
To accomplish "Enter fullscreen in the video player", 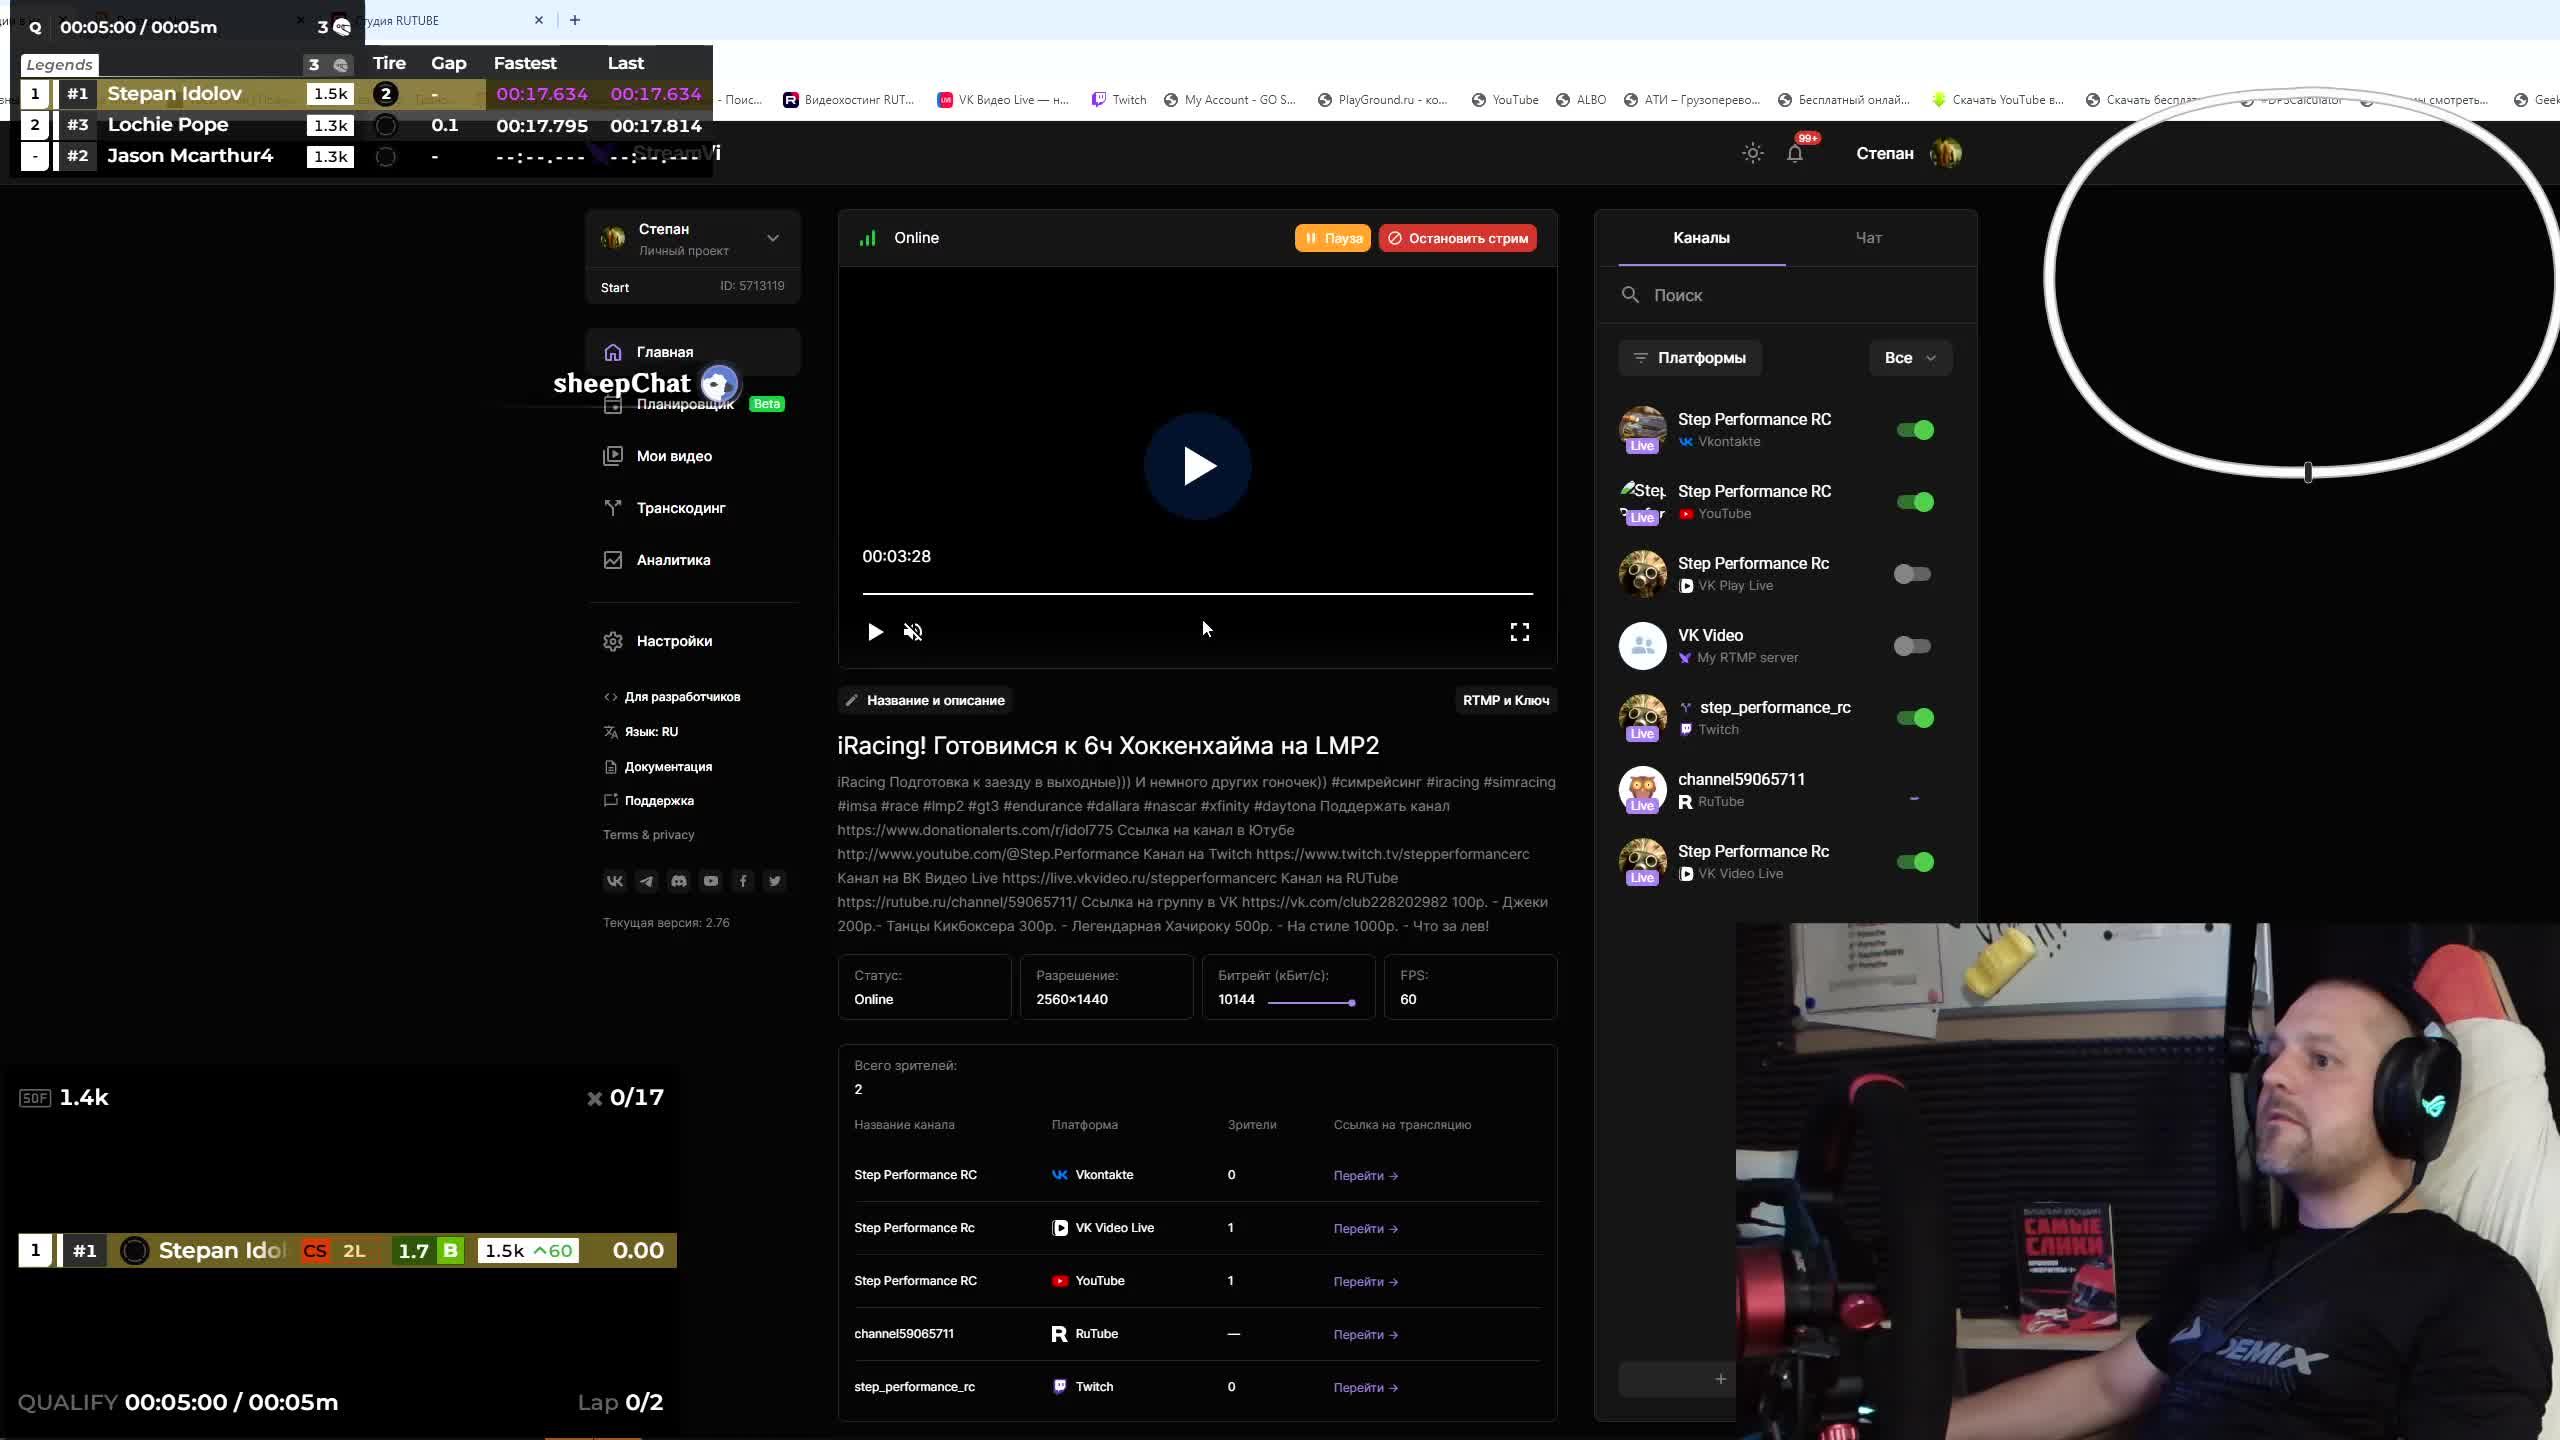I will click(x=1519, y=632).
